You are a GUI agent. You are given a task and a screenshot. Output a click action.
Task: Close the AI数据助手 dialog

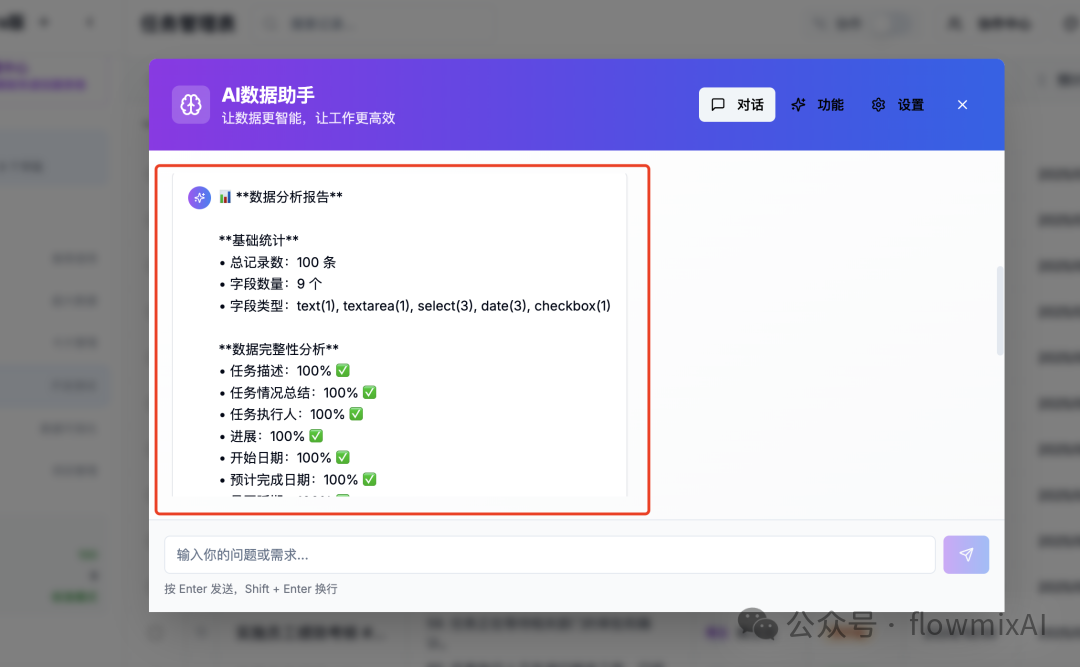[x=962, y=105]
